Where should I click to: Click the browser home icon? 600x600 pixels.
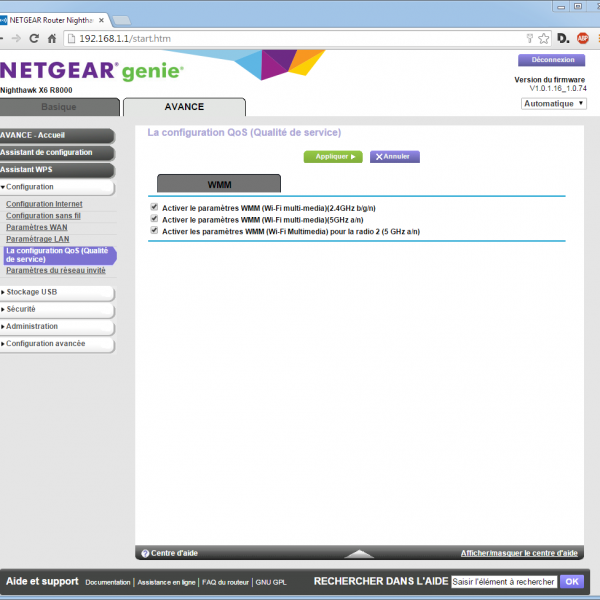52,38
